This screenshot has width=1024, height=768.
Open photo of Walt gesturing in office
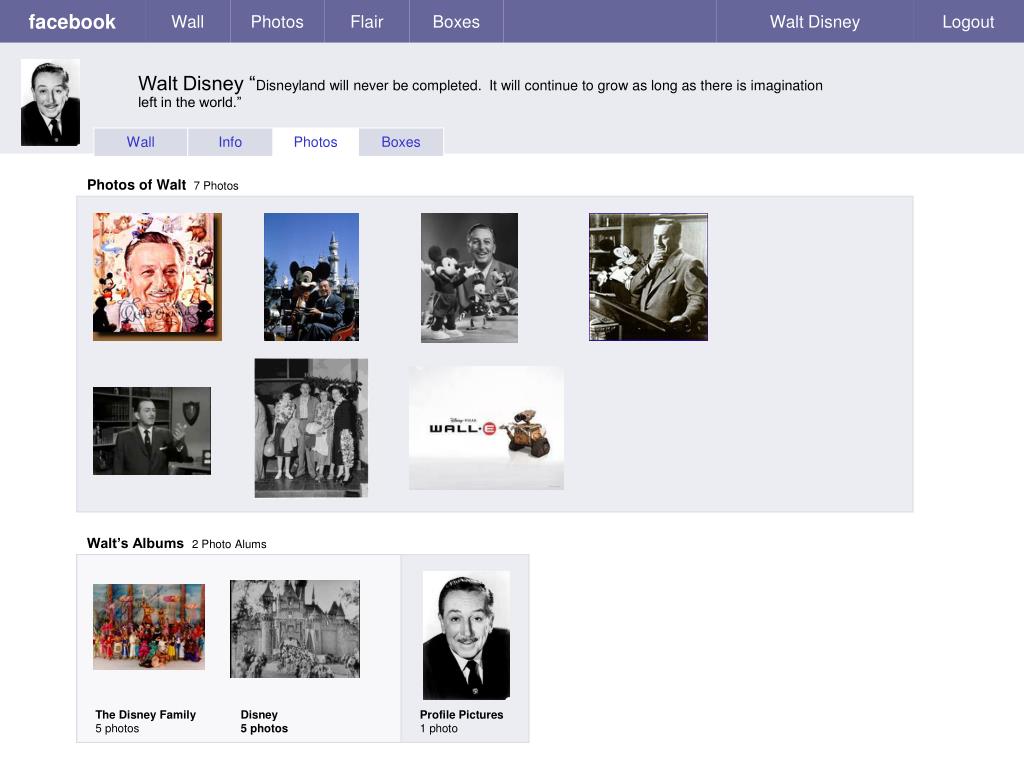pos(152,431)
